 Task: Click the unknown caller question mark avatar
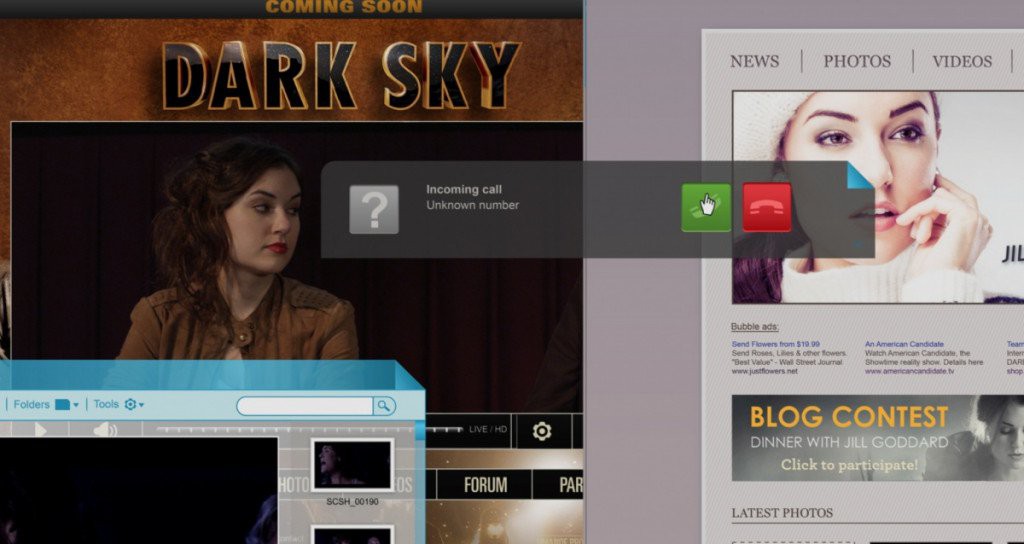(374, 209)
